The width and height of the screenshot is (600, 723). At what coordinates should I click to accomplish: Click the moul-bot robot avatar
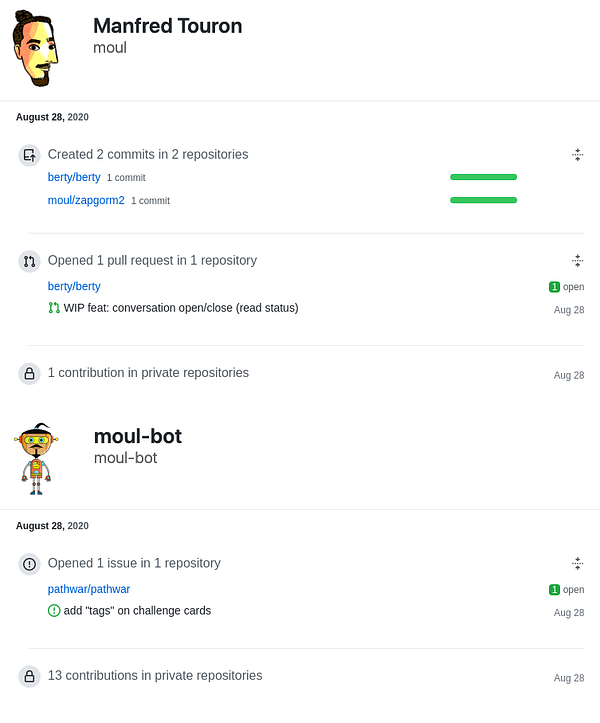point(37,458)
